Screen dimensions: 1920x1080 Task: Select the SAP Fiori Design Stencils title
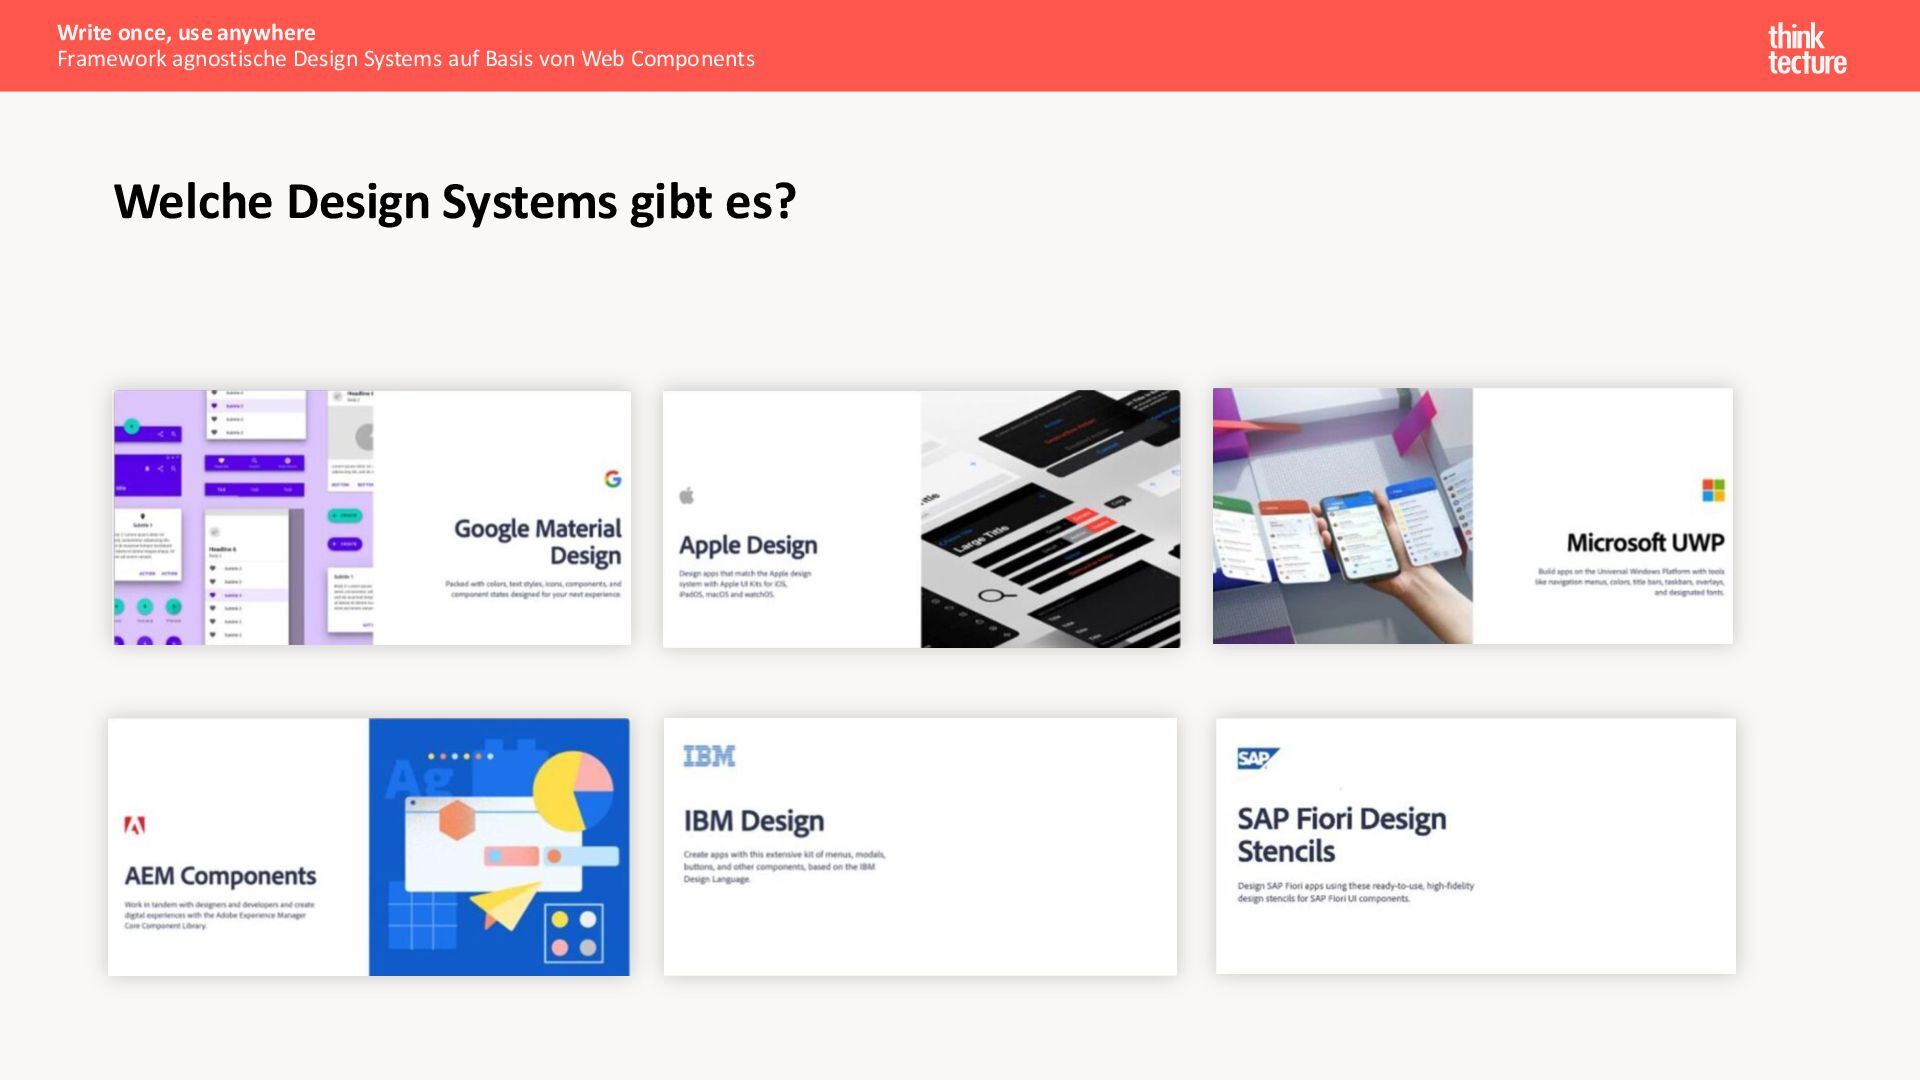(x=1341, y=834)
